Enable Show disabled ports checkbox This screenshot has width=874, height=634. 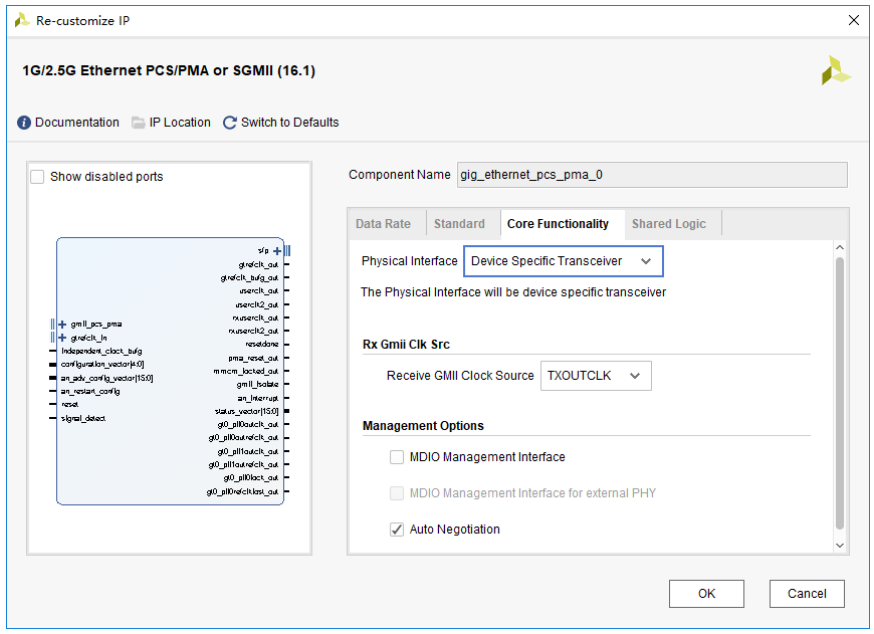click(x=37, y=177)
